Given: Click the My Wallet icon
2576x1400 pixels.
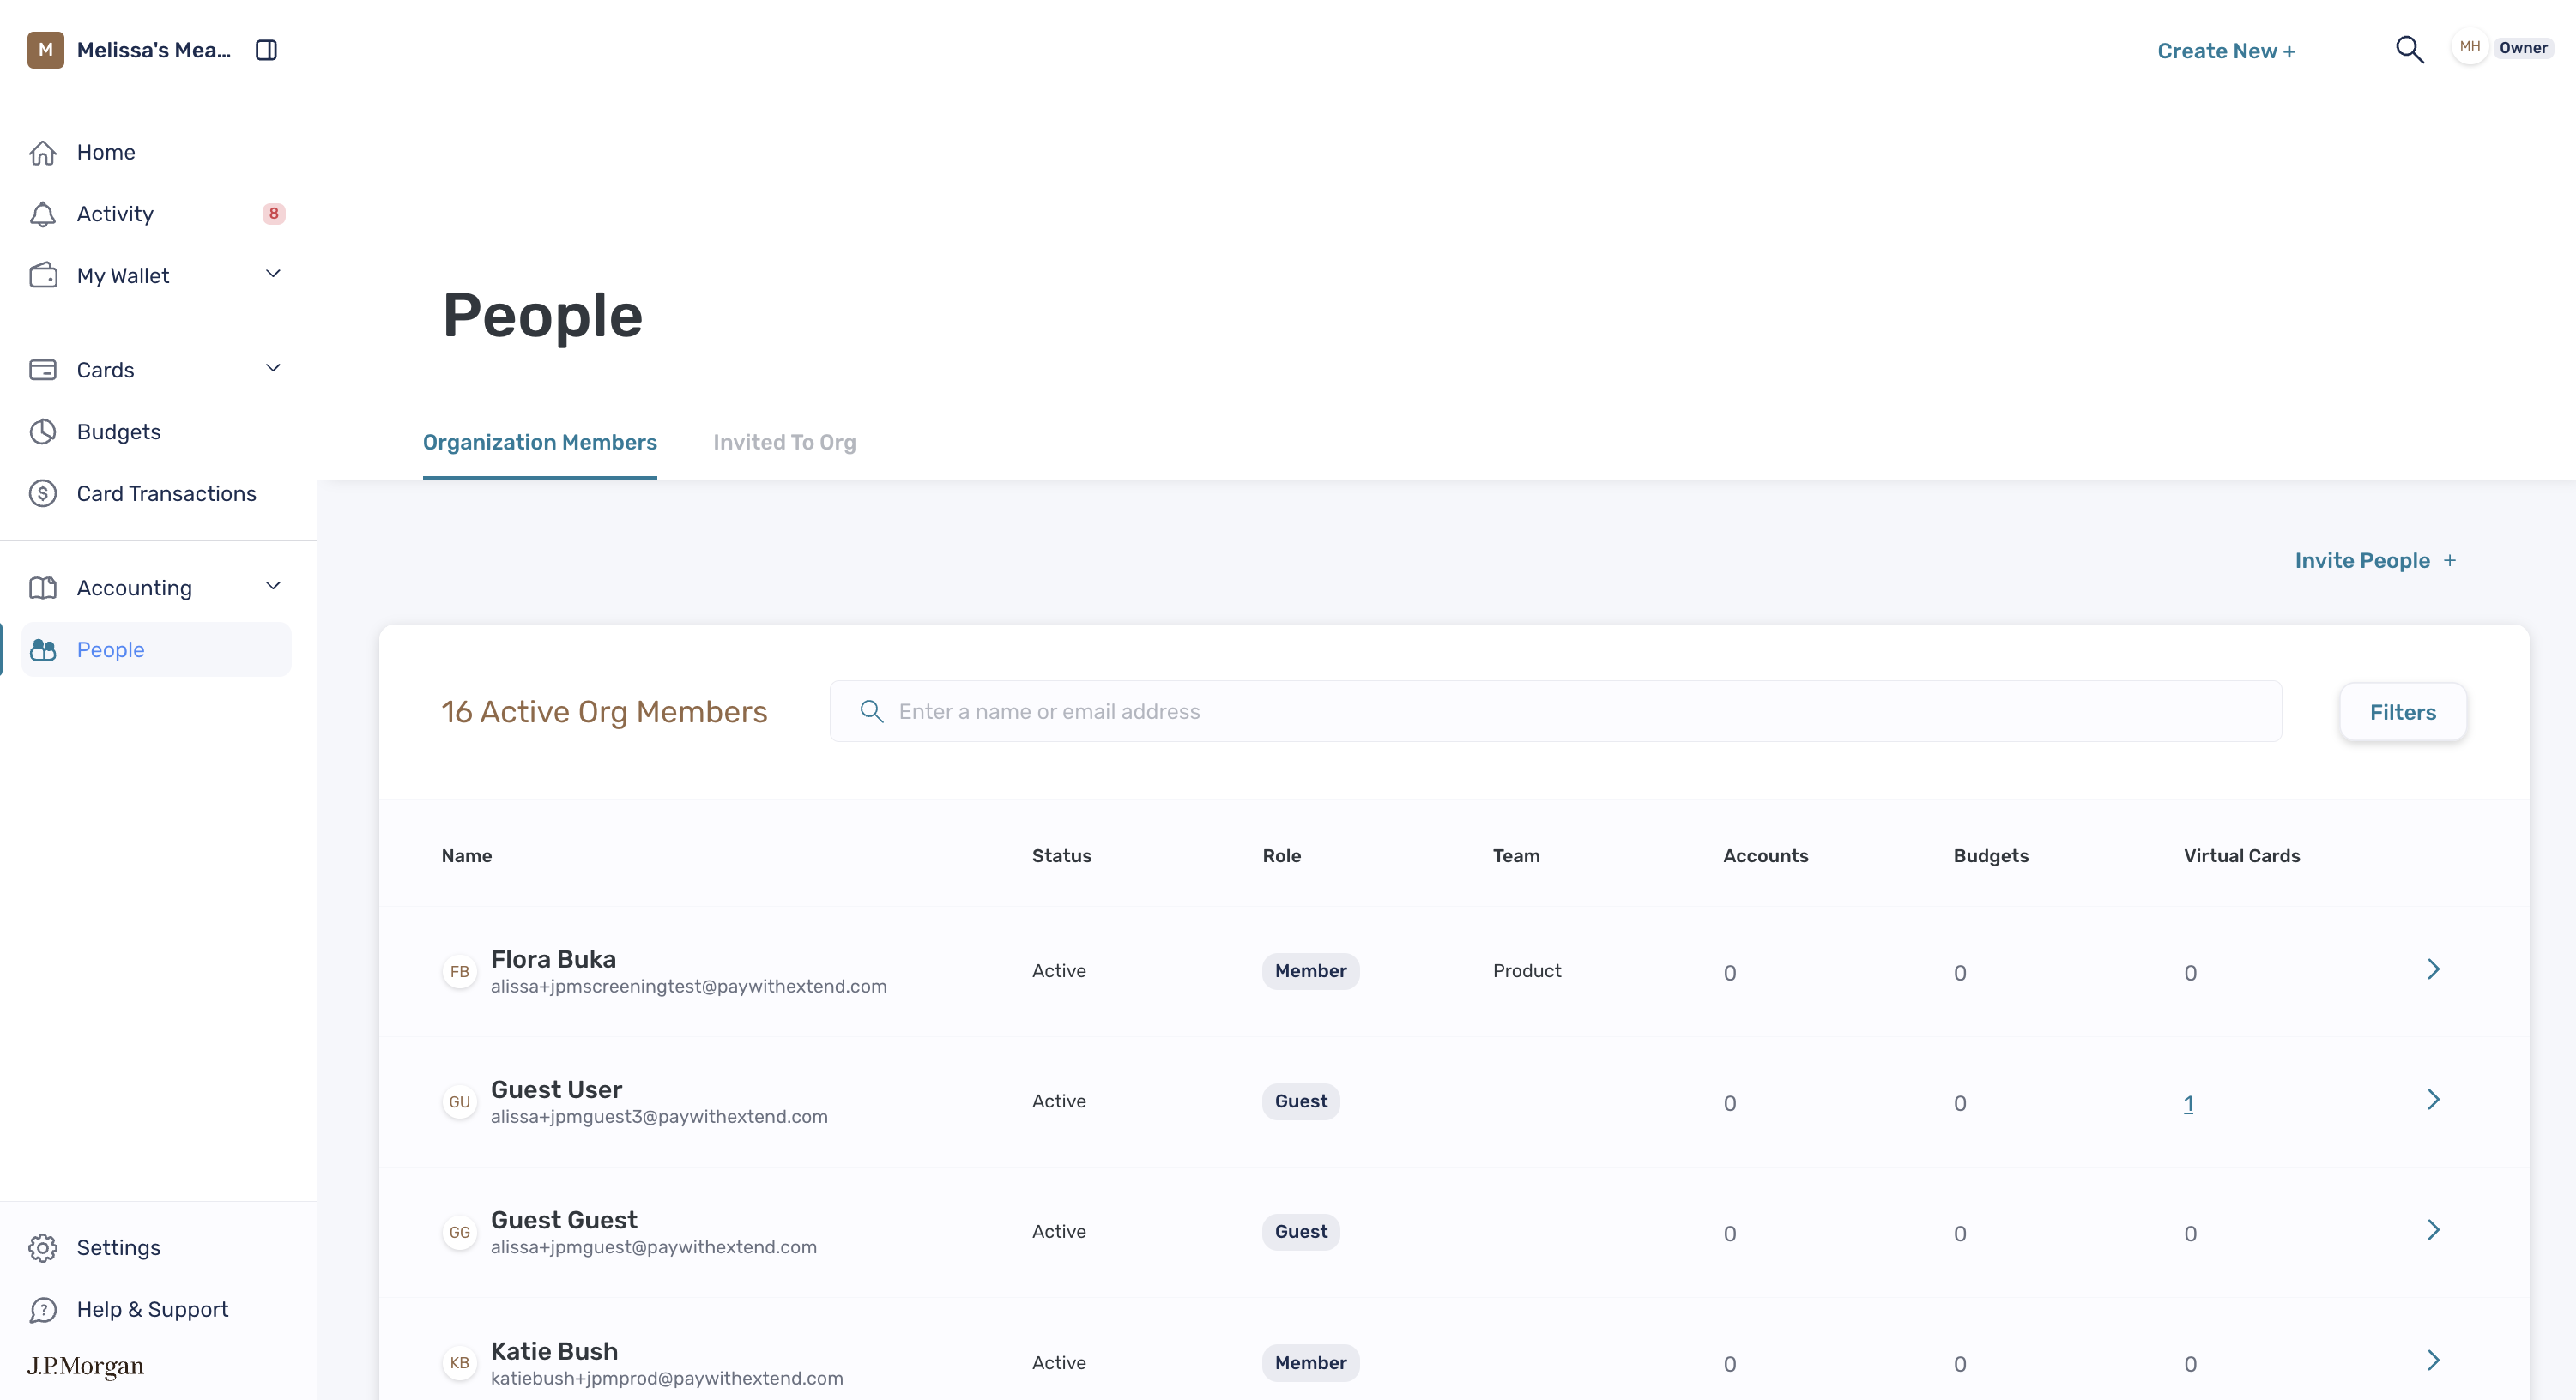Looking at the screenshot, I should point(43,275).
